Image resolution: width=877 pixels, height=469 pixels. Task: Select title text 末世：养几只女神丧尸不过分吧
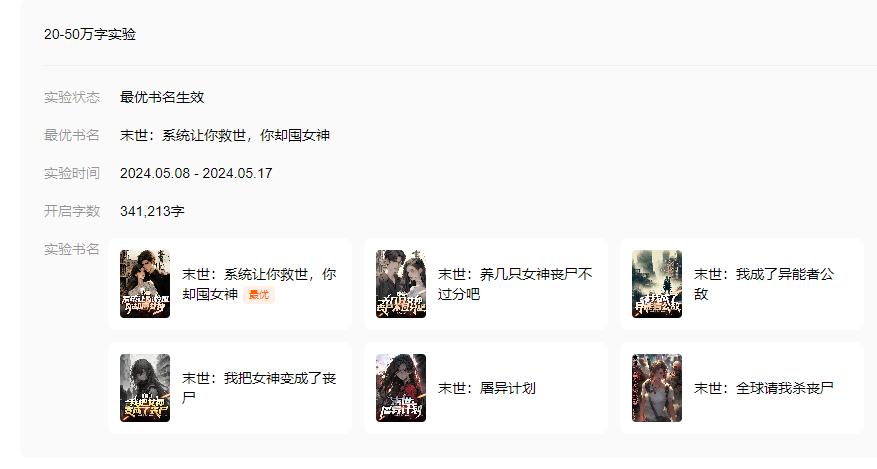pos(515,284)
